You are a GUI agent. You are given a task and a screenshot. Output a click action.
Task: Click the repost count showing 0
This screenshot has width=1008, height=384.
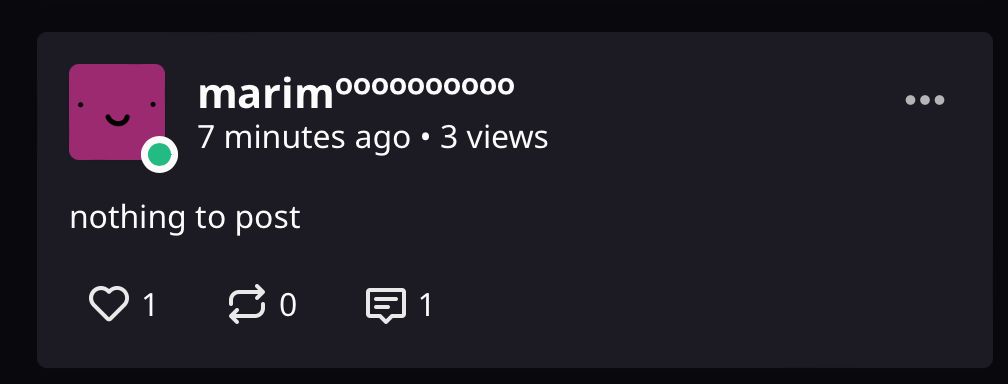(x=288, y=304)
